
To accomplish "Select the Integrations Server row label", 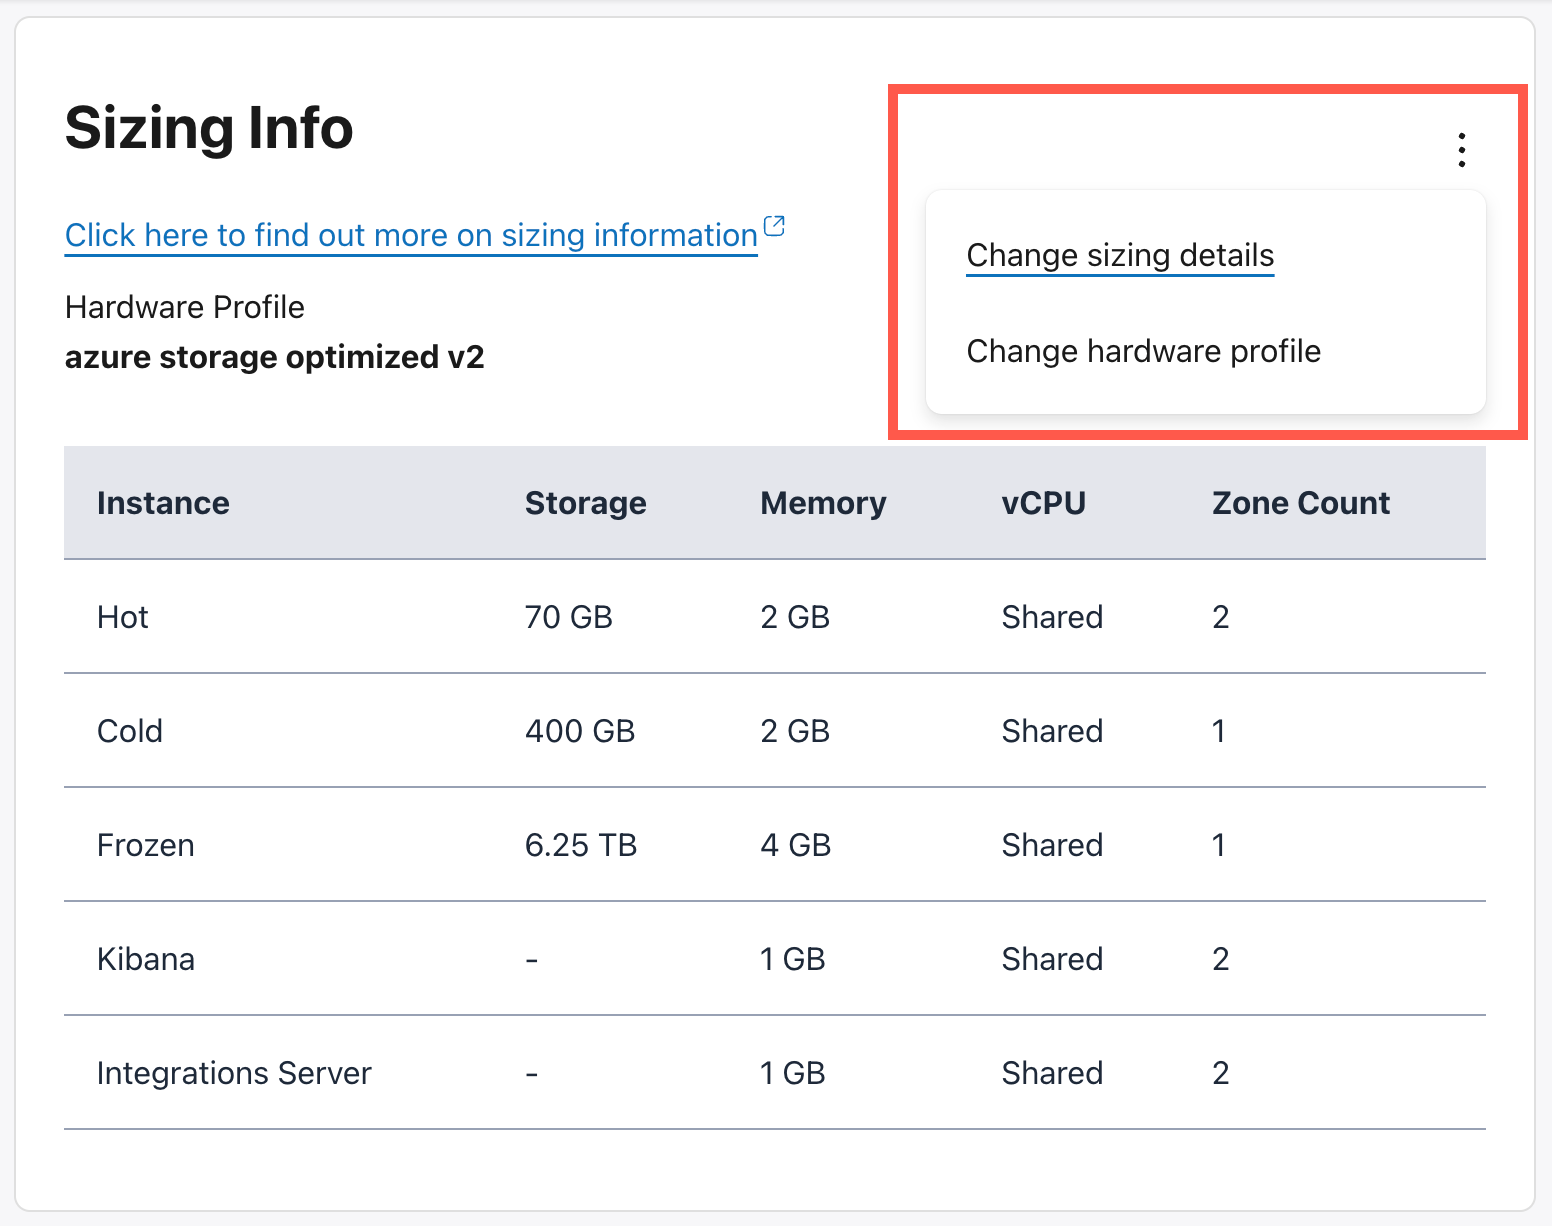I will coord(234,1073).
